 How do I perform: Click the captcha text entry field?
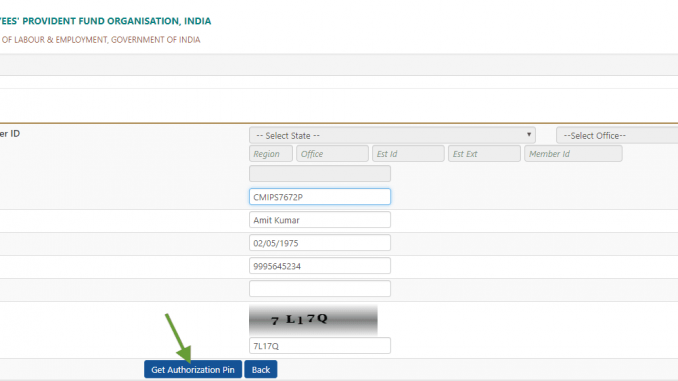coord(320,346)
